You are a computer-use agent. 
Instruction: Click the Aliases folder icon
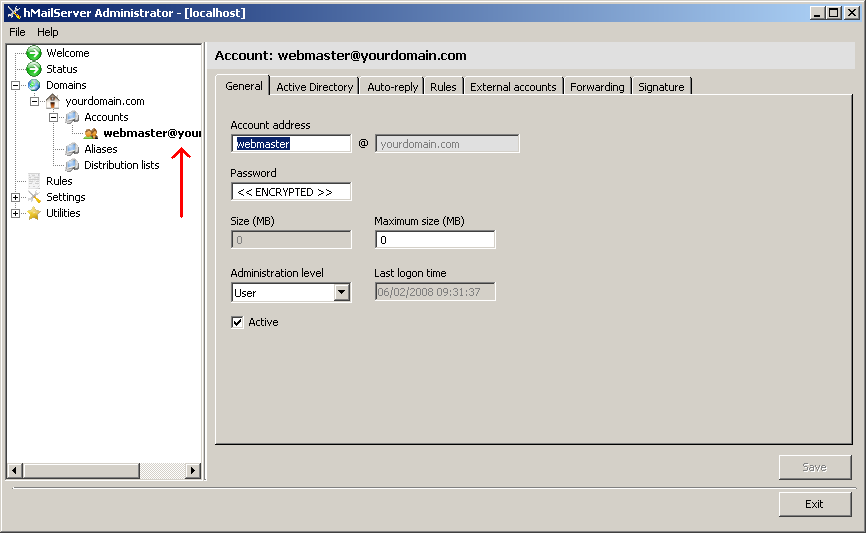click(x=72, y=149)
